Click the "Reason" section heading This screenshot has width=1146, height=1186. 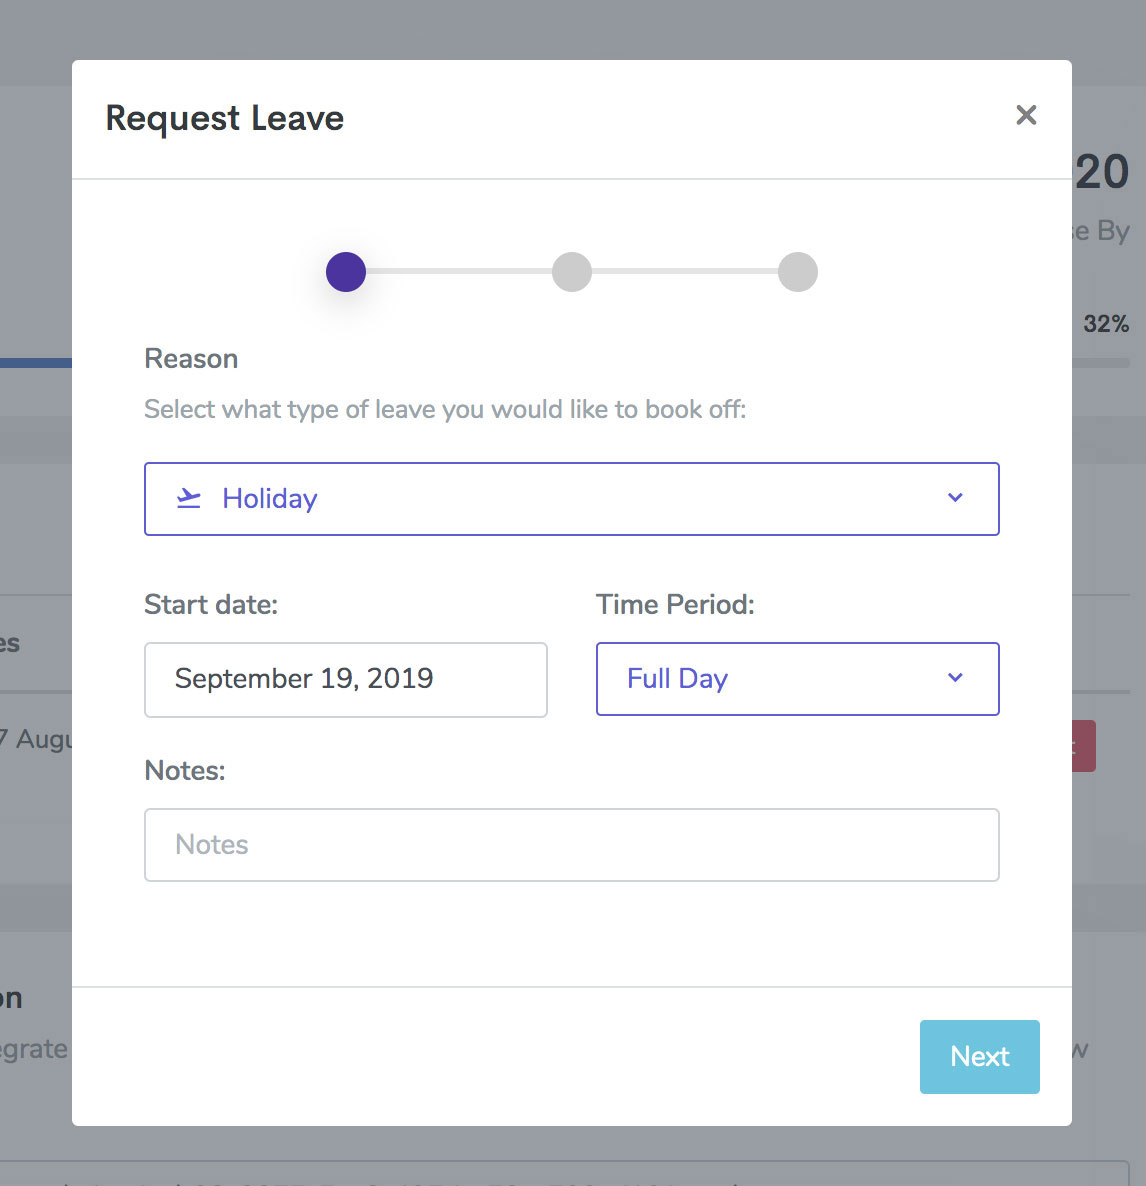[x=191, y=359]
